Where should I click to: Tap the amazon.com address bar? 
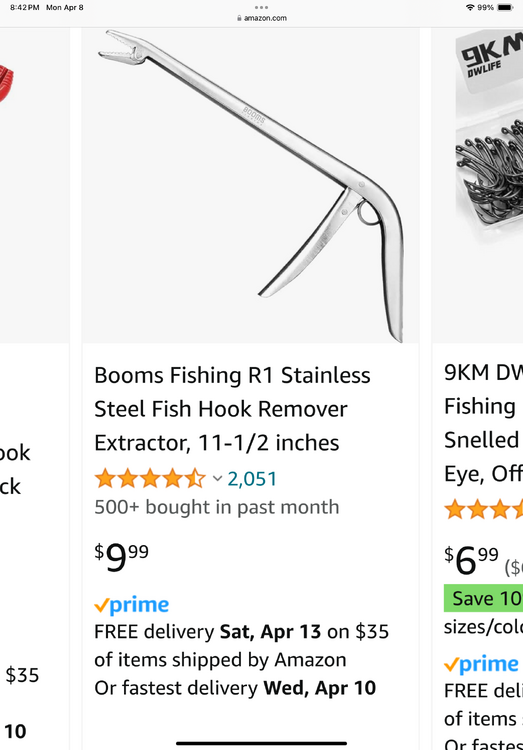click(262, 18)
